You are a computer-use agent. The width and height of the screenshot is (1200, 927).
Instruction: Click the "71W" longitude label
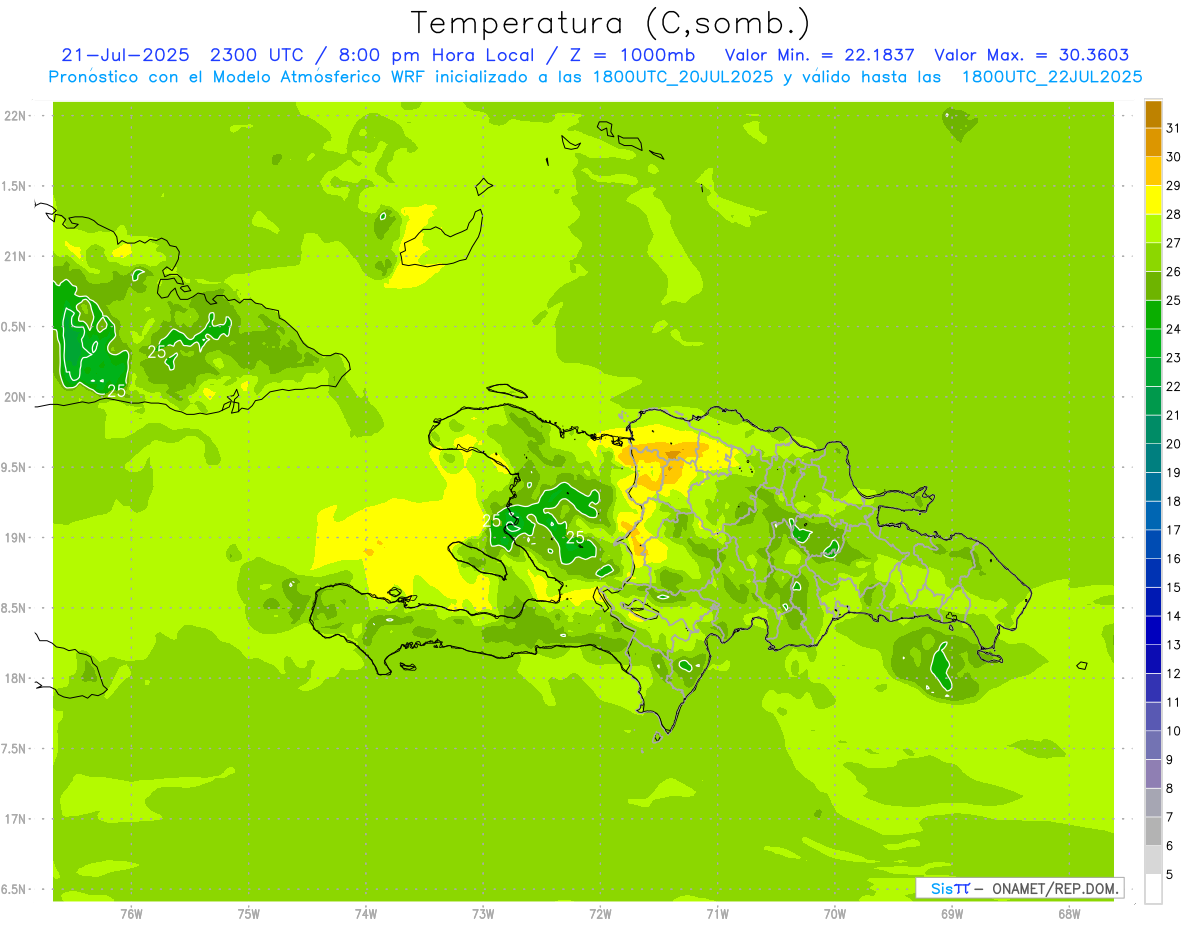click(x=717, y=914)
